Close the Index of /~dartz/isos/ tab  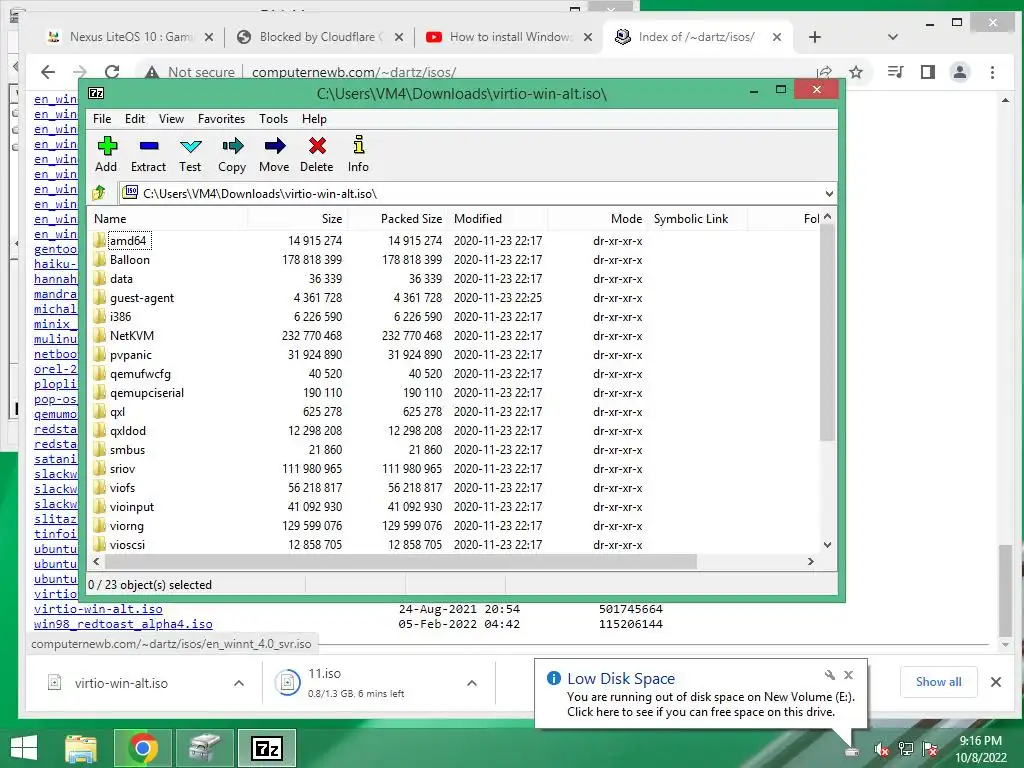pos(776,37)
